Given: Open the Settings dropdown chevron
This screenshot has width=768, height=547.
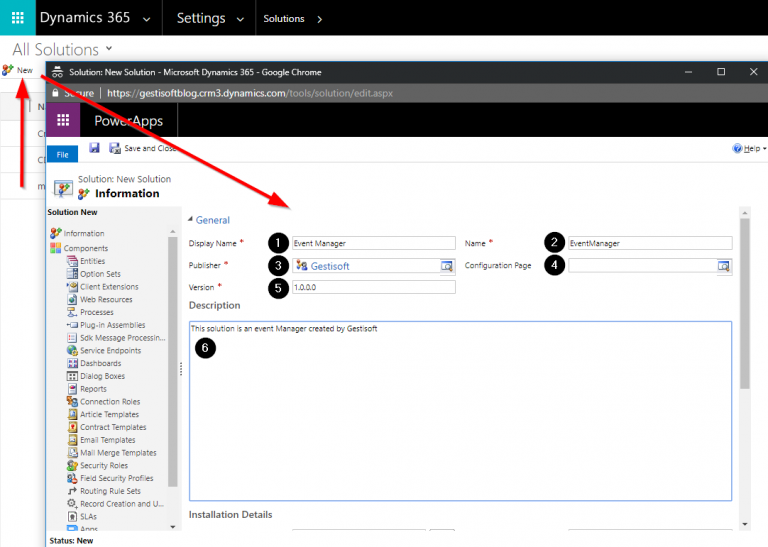Looking at the screenshot, I should (x=240, y=20).
